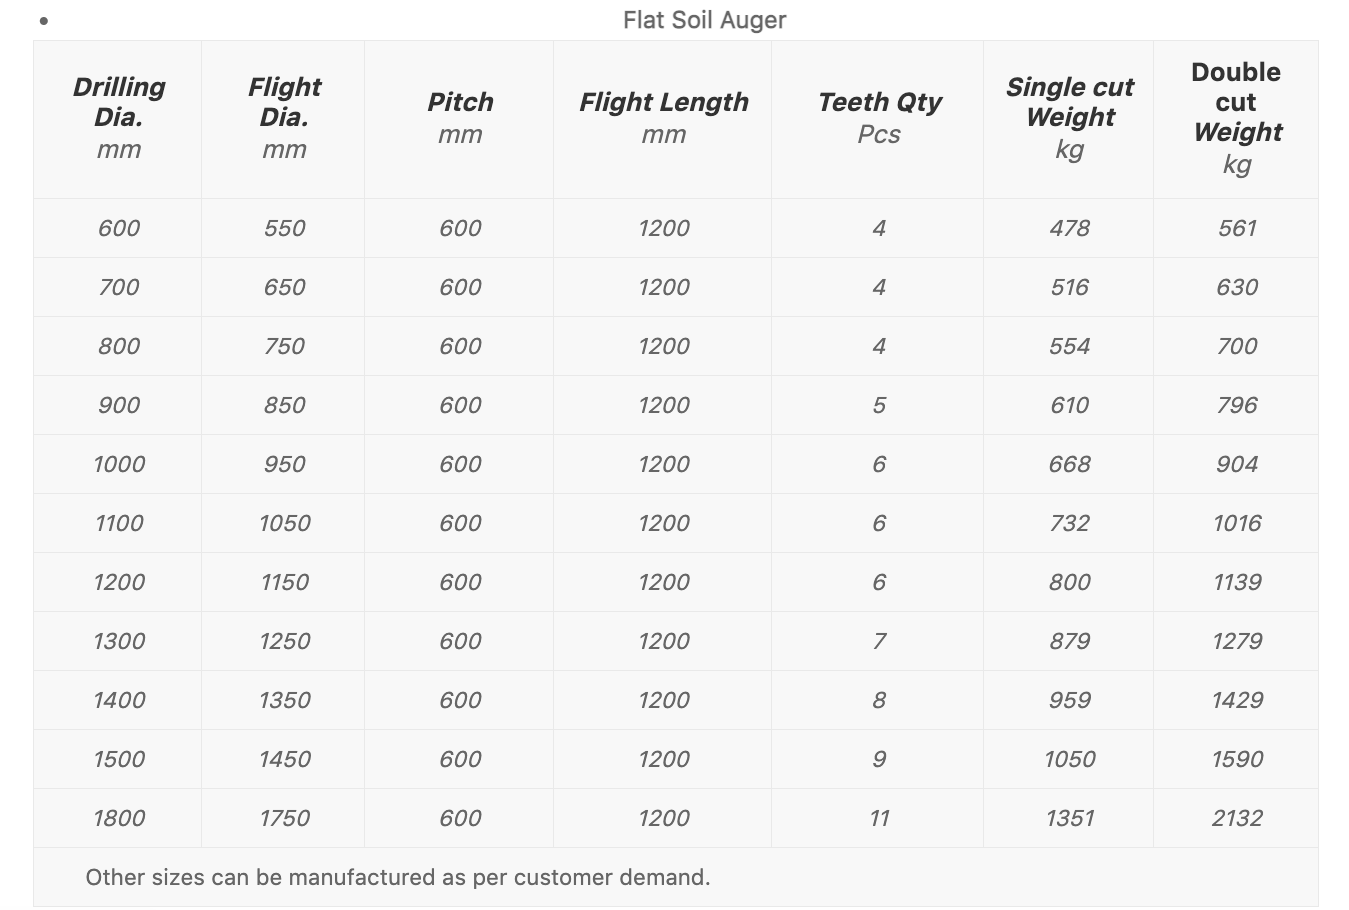The width and height of the screenshot is (1349, 910).
Task: Click the teeth quantity cell showing 11
Action: (x=879, y=818)
